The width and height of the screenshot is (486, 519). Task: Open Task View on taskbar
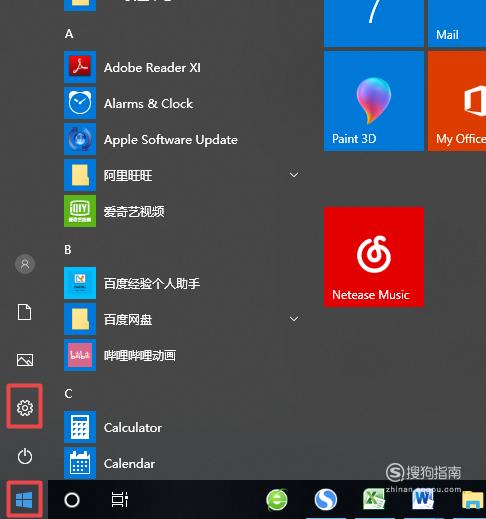[120, 500]
